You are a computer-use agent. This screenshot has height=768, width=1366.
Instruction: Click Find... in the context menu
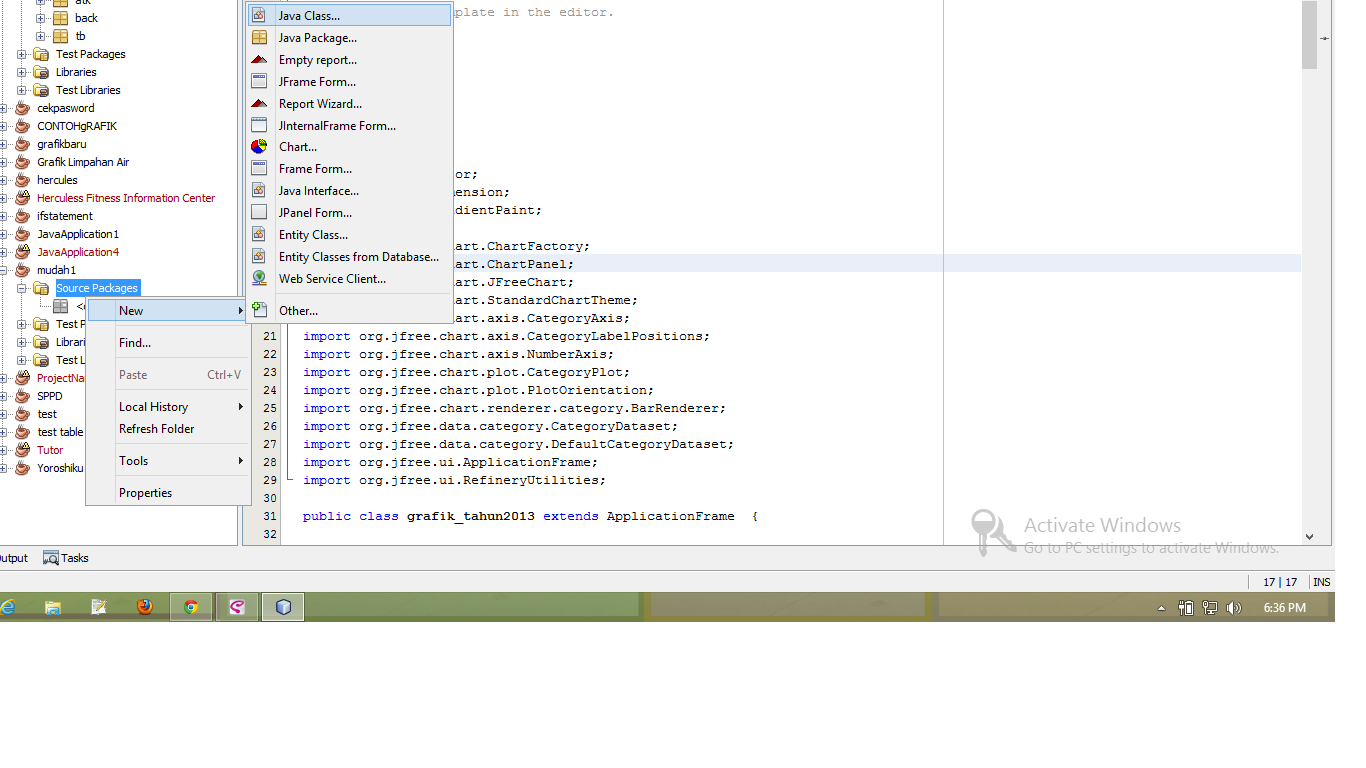coord(133,342)
